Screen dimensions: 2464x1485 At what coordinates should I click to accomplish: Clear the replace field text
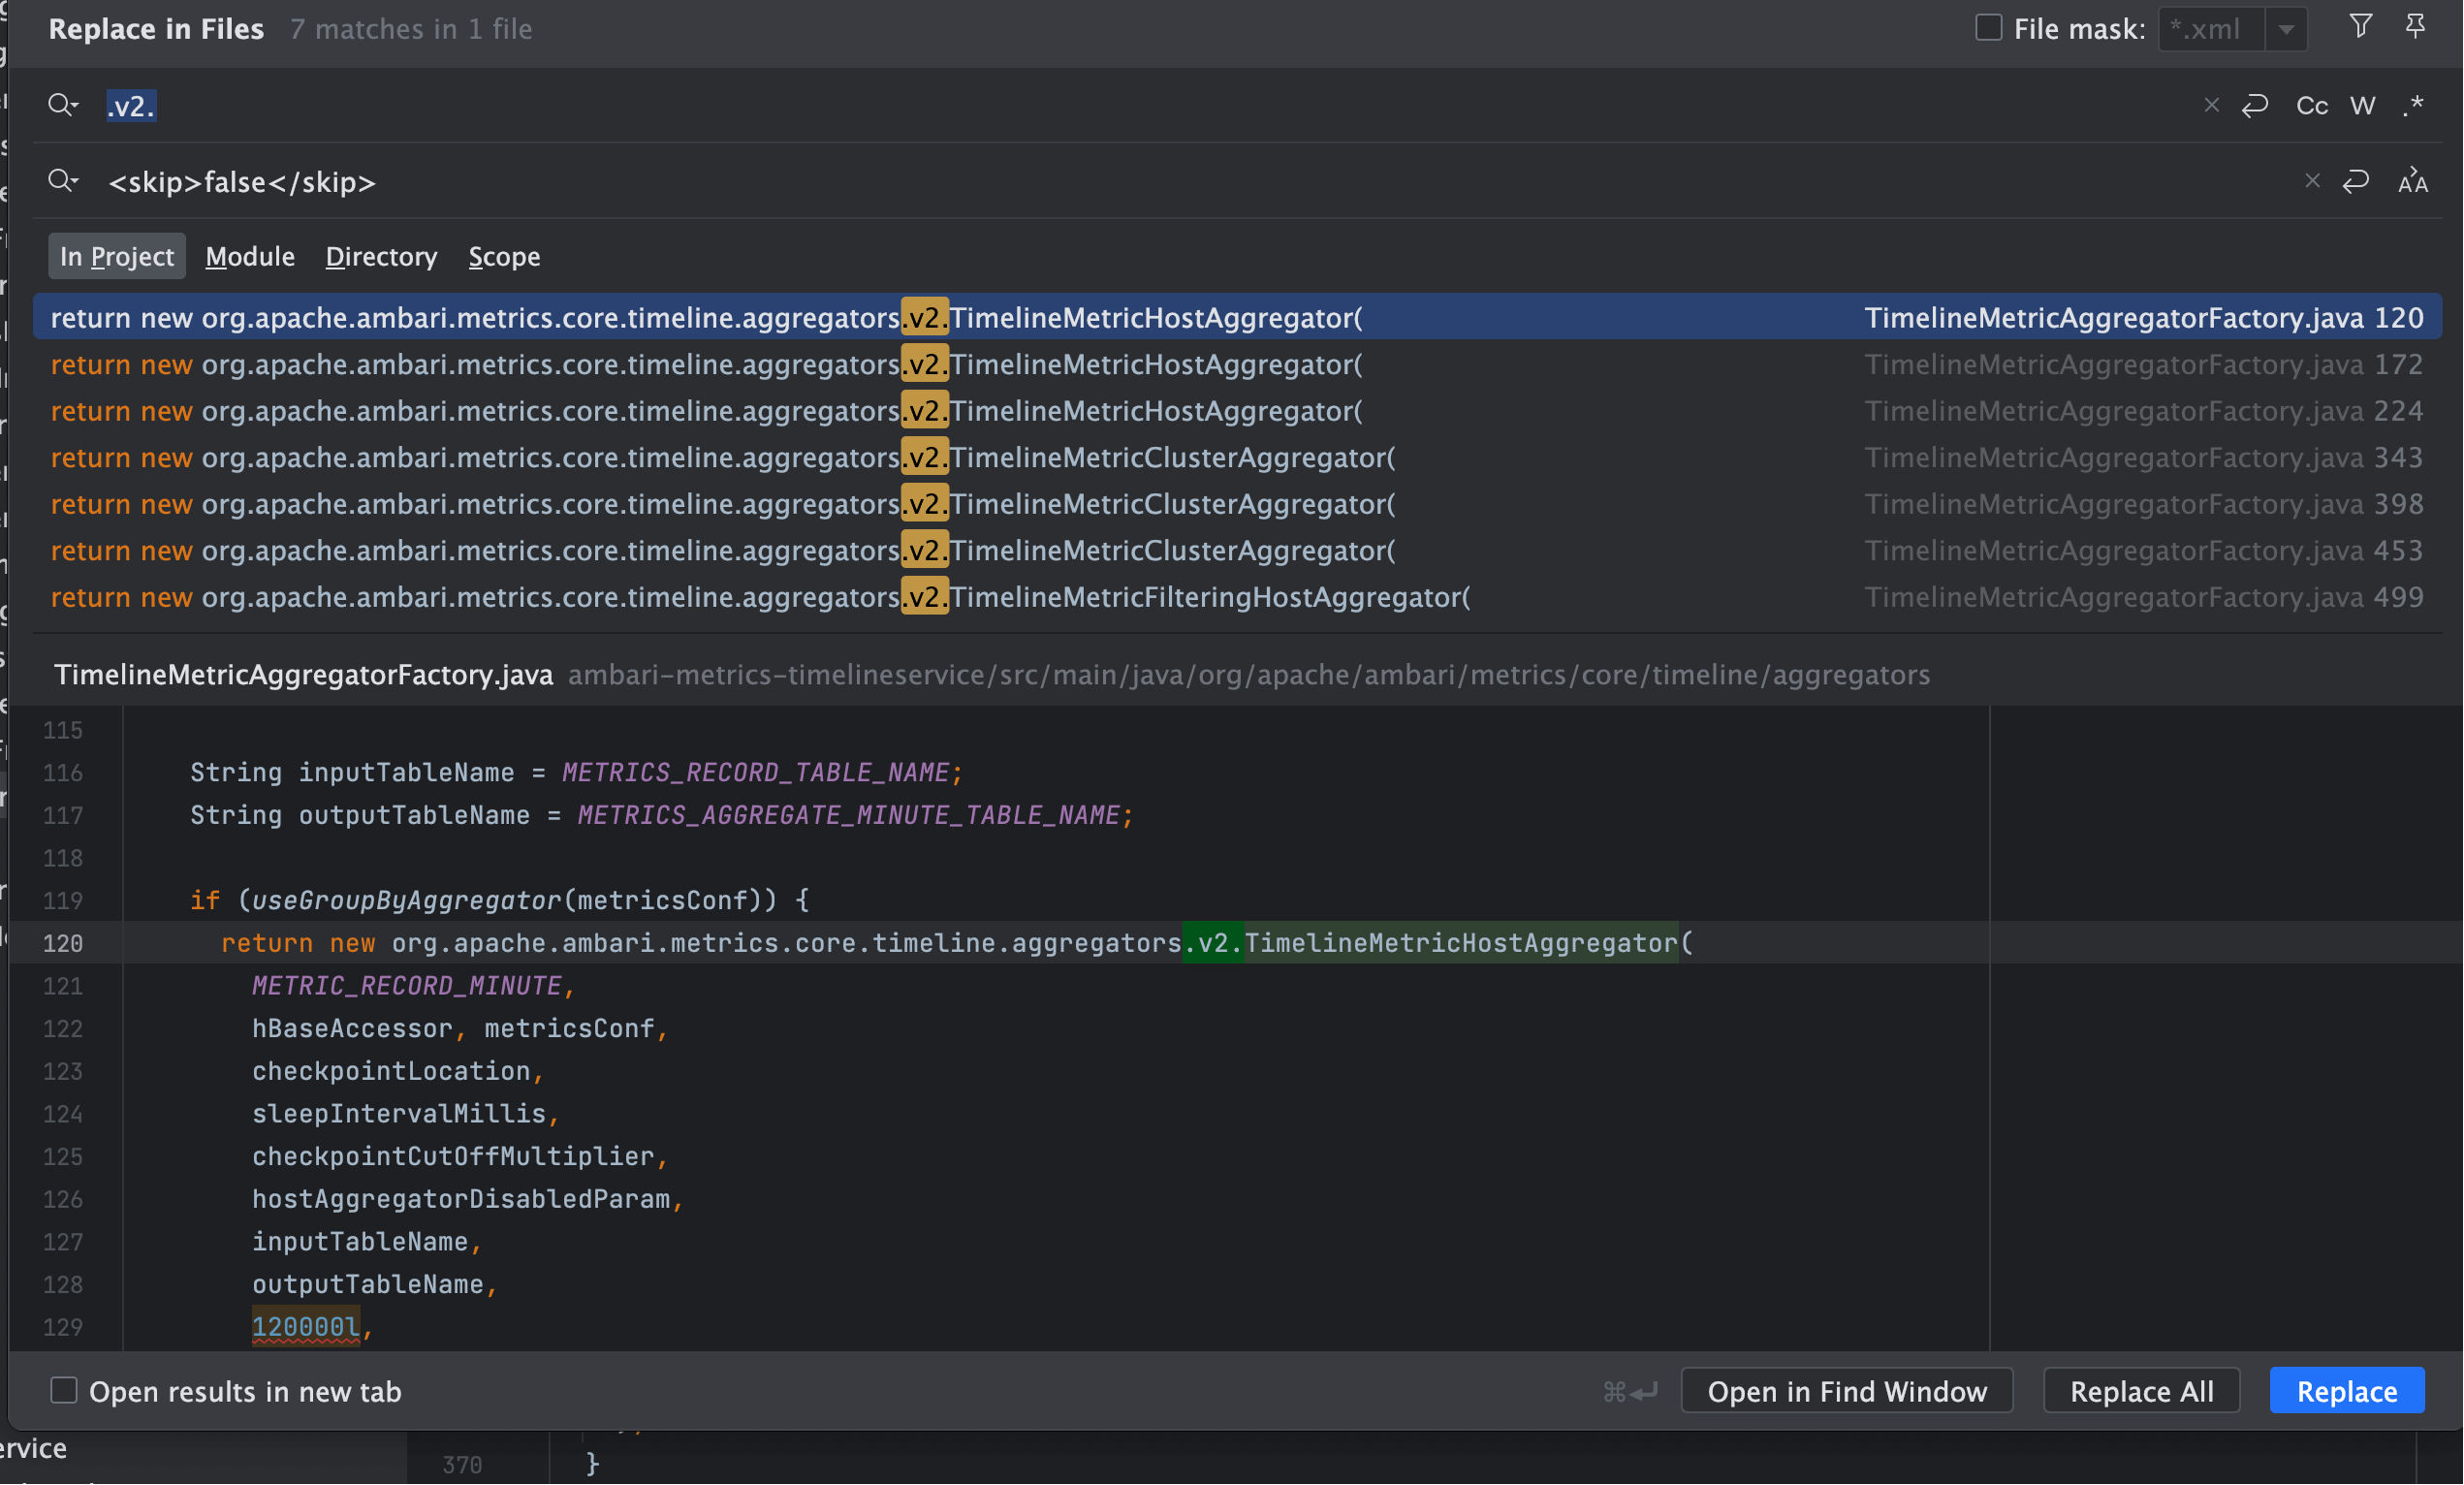click(x=2312, y=181)
